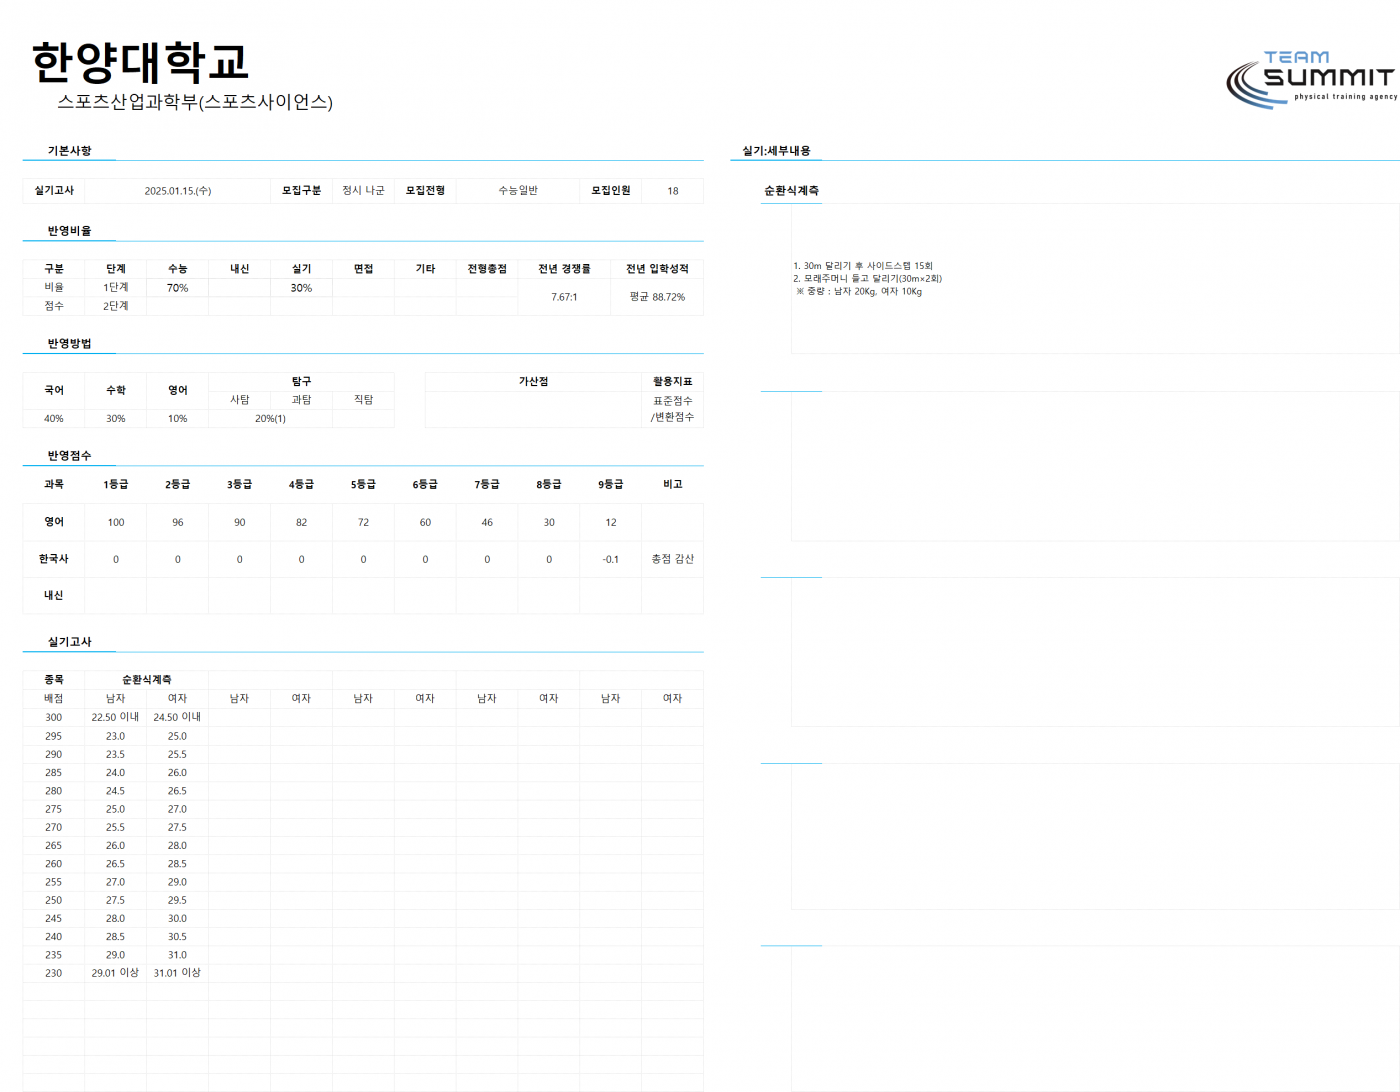Select the English grade 7 score 46
The height and width of the screenshot is (1092, 1400).
487,523
